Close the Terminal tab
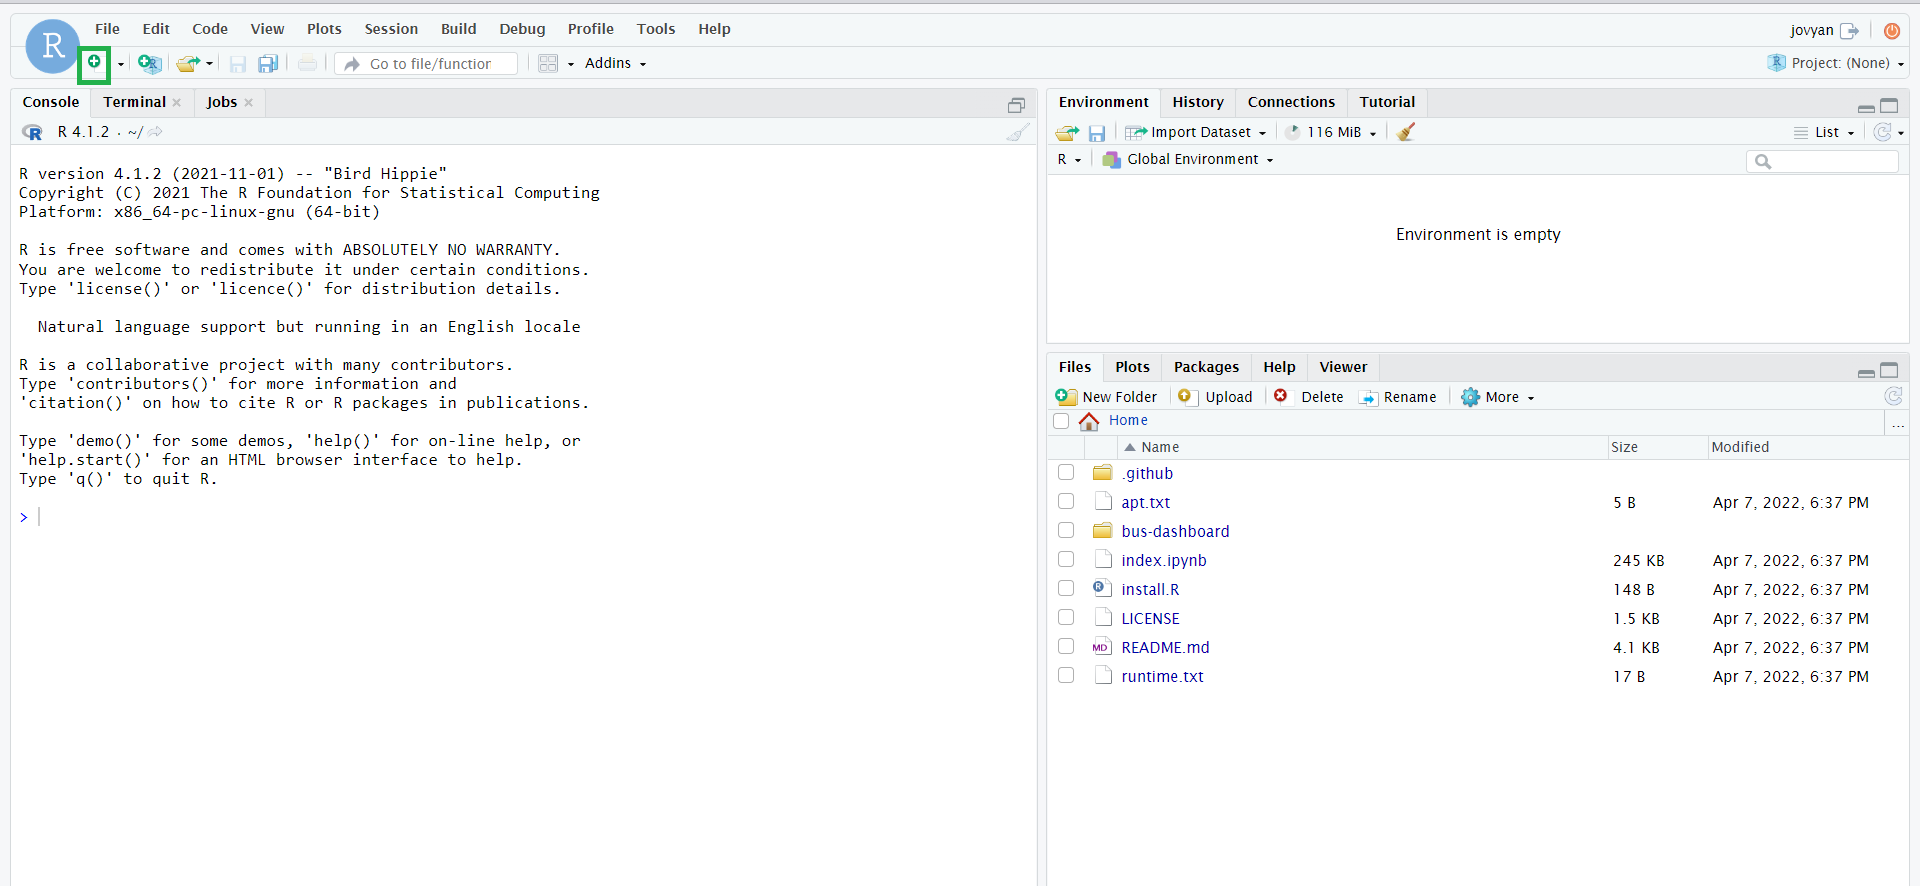The height and width of the screenshot is (886, 1920). pos(177,103)
